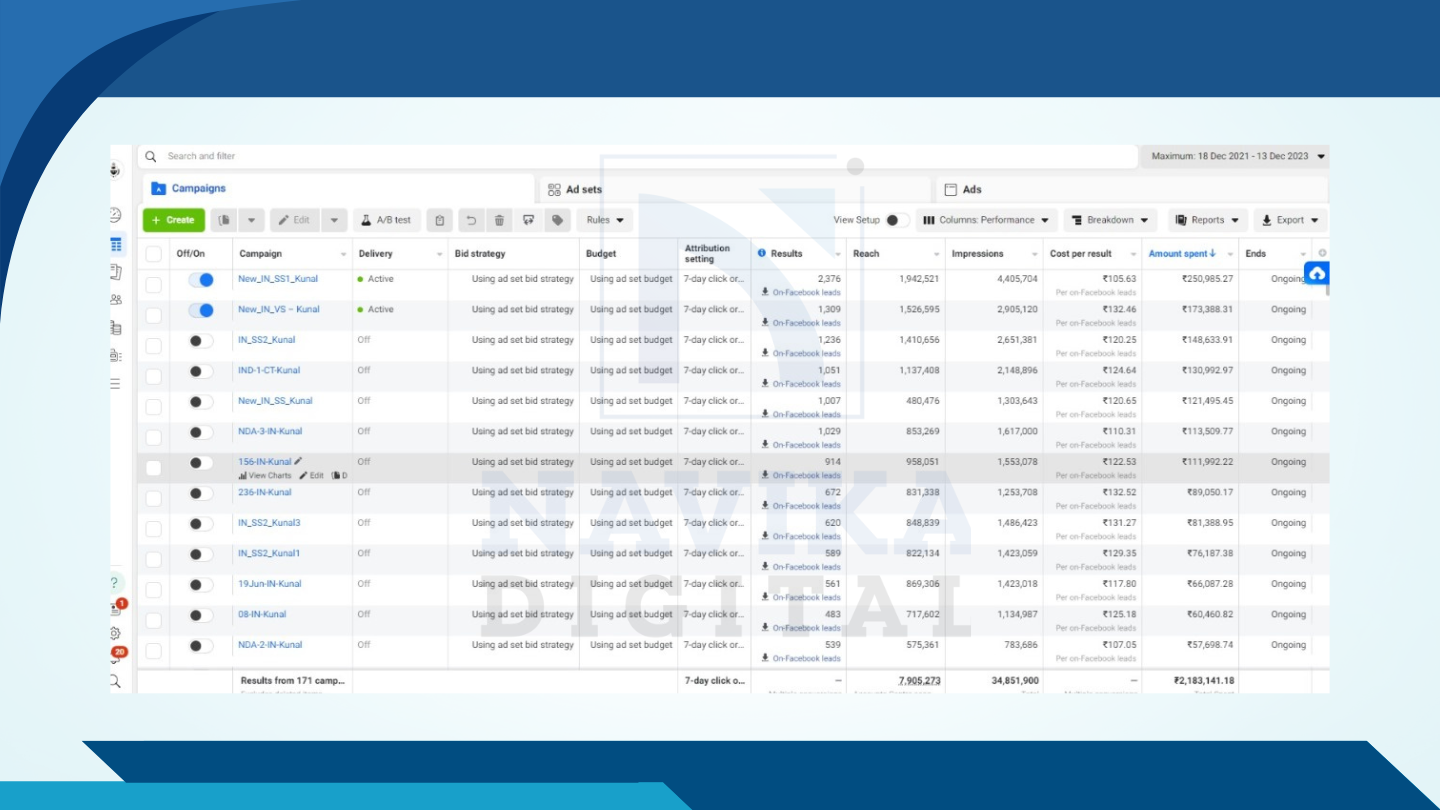Open the date range Maximum dropdown
The height and width of the screenshot is (810, 1440).
tap(1237, 156)
